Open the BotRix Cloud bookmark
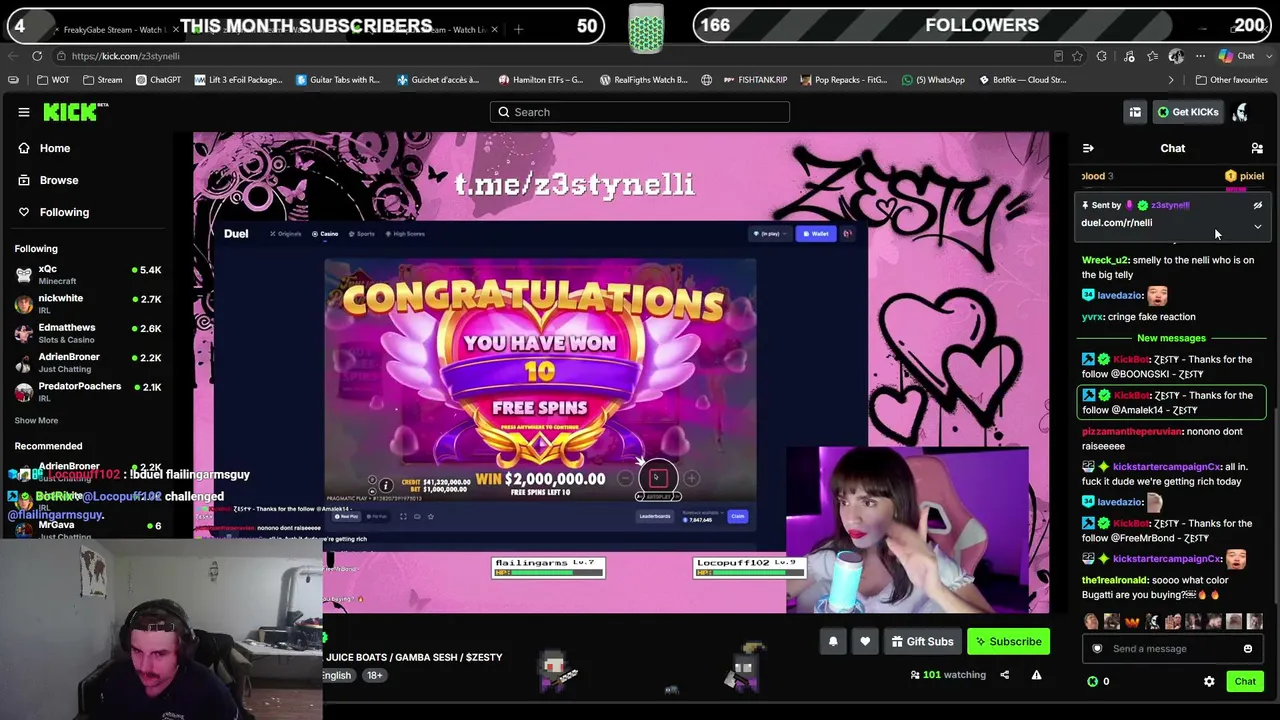This screenshot has width=1280, height=720. click(1022, 80)
